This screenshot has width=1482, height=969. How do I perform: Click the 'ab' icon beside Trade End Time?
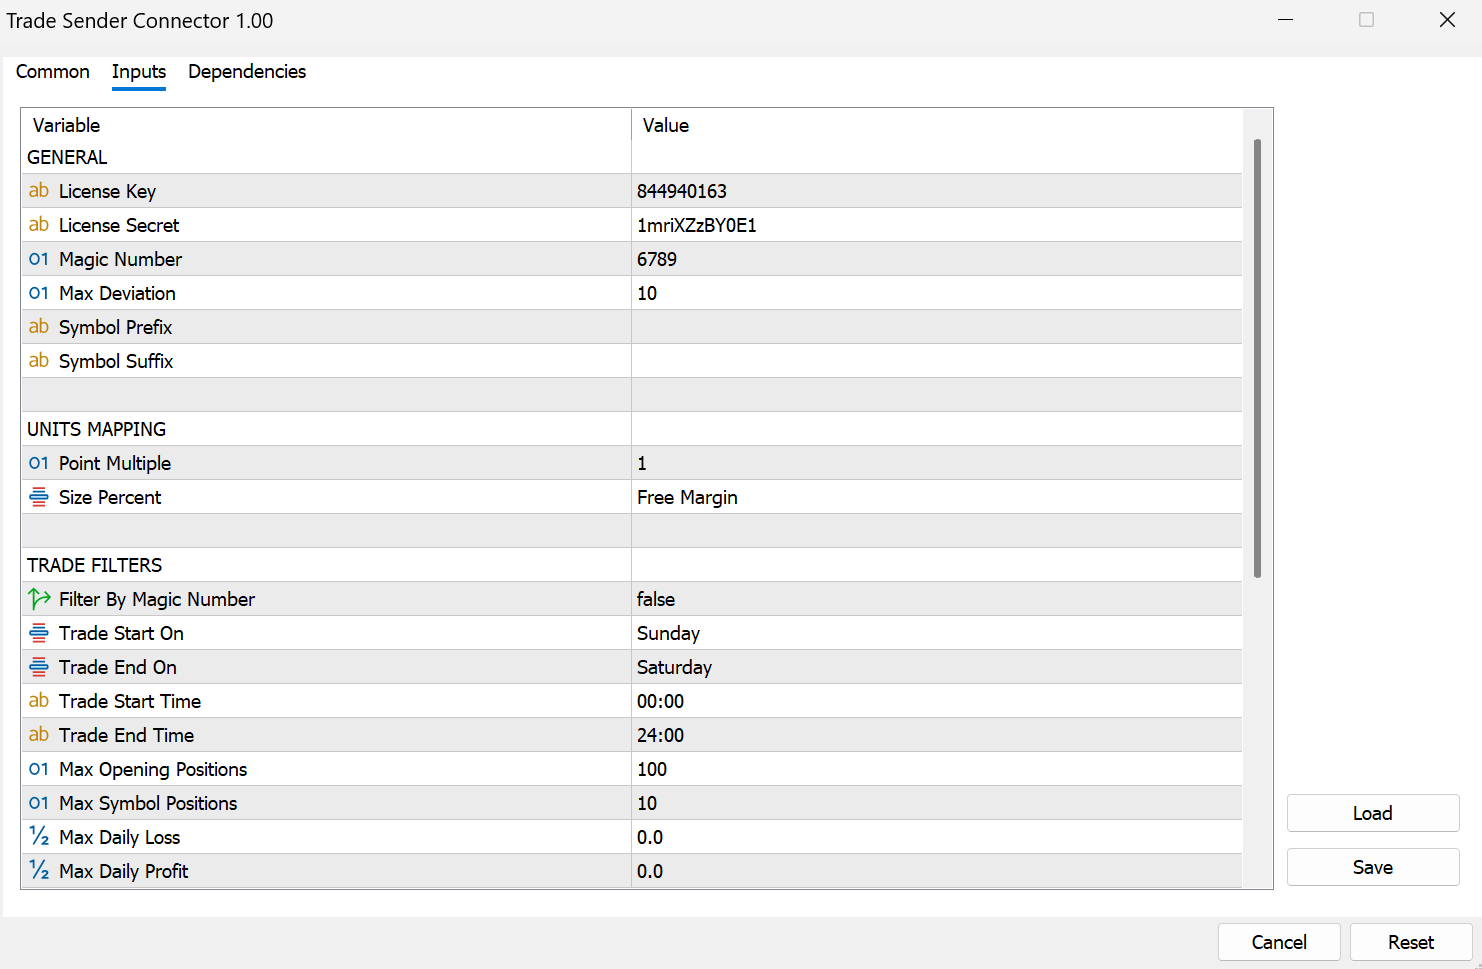click(x=39, y=735)
